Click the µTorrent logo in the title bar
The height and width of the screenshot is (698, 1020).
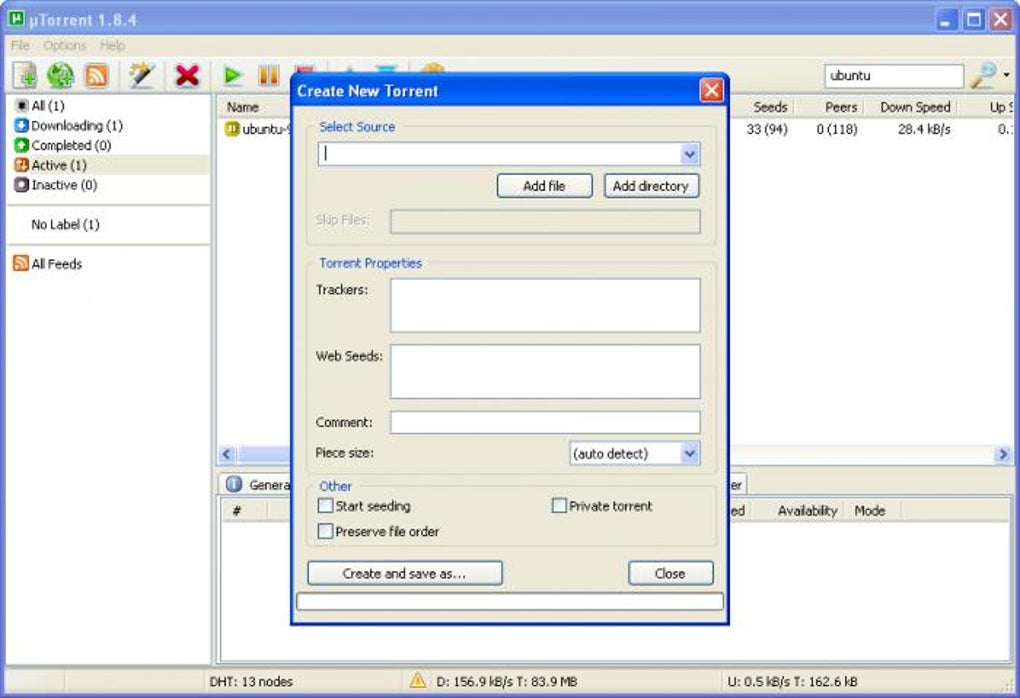[16, 19]
